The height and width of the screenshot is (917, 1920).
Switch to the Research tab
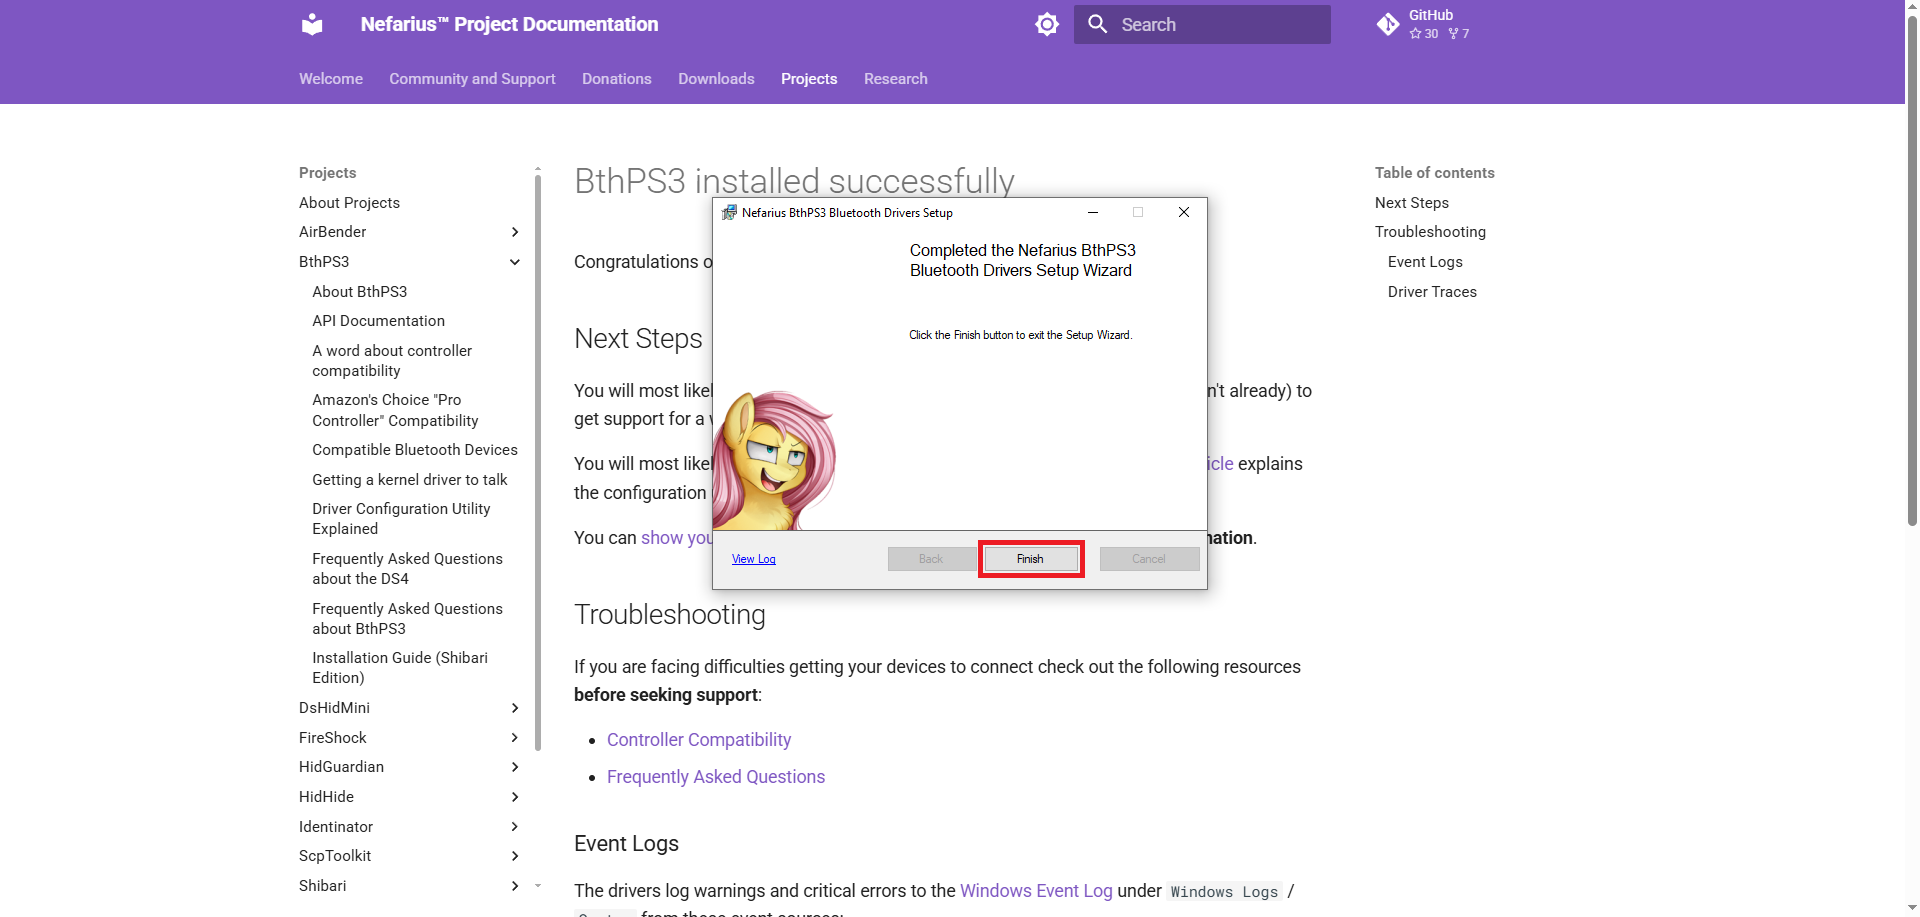[895, 79]
